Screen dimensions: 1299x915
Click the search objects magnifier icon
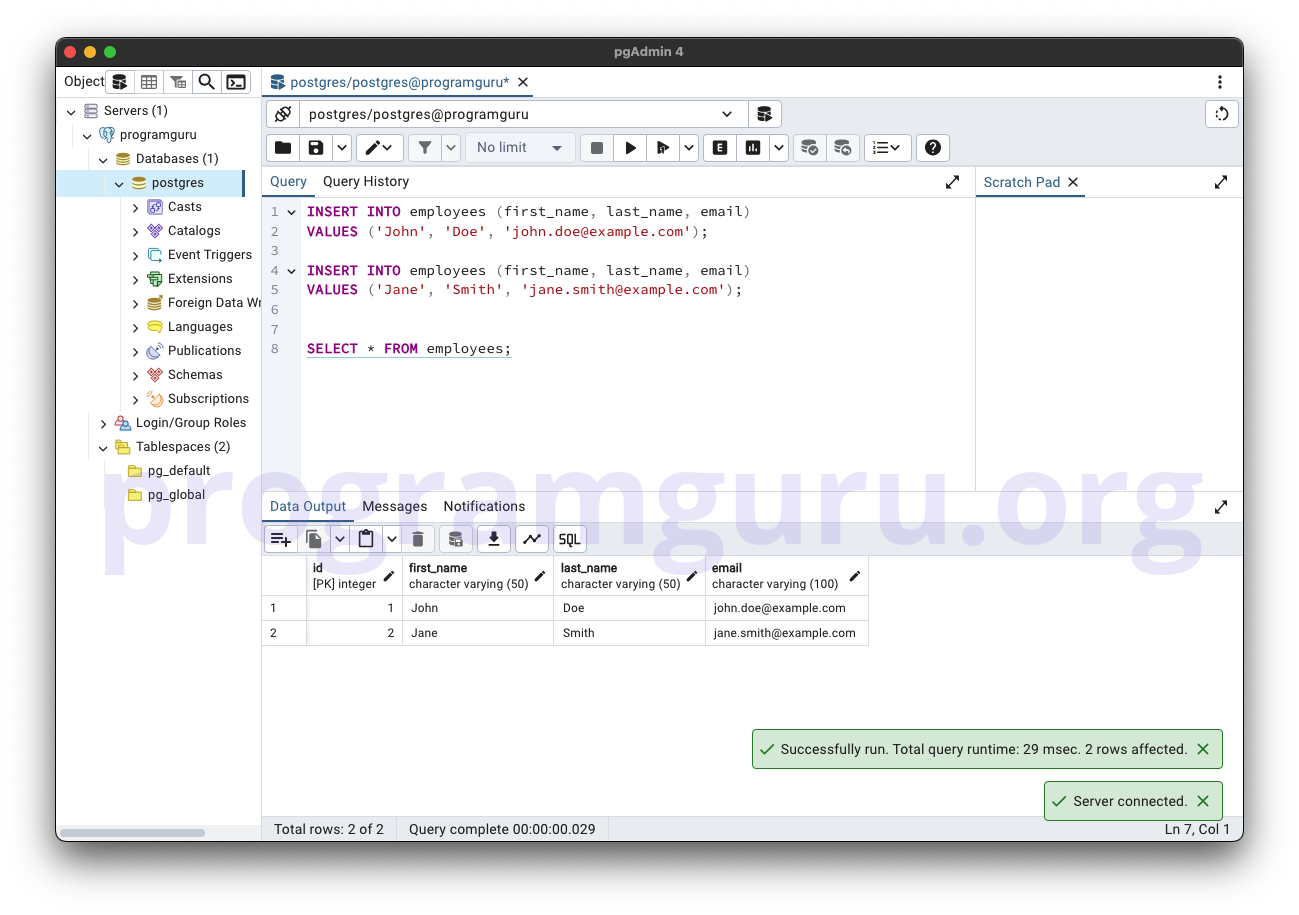(207, 82)
